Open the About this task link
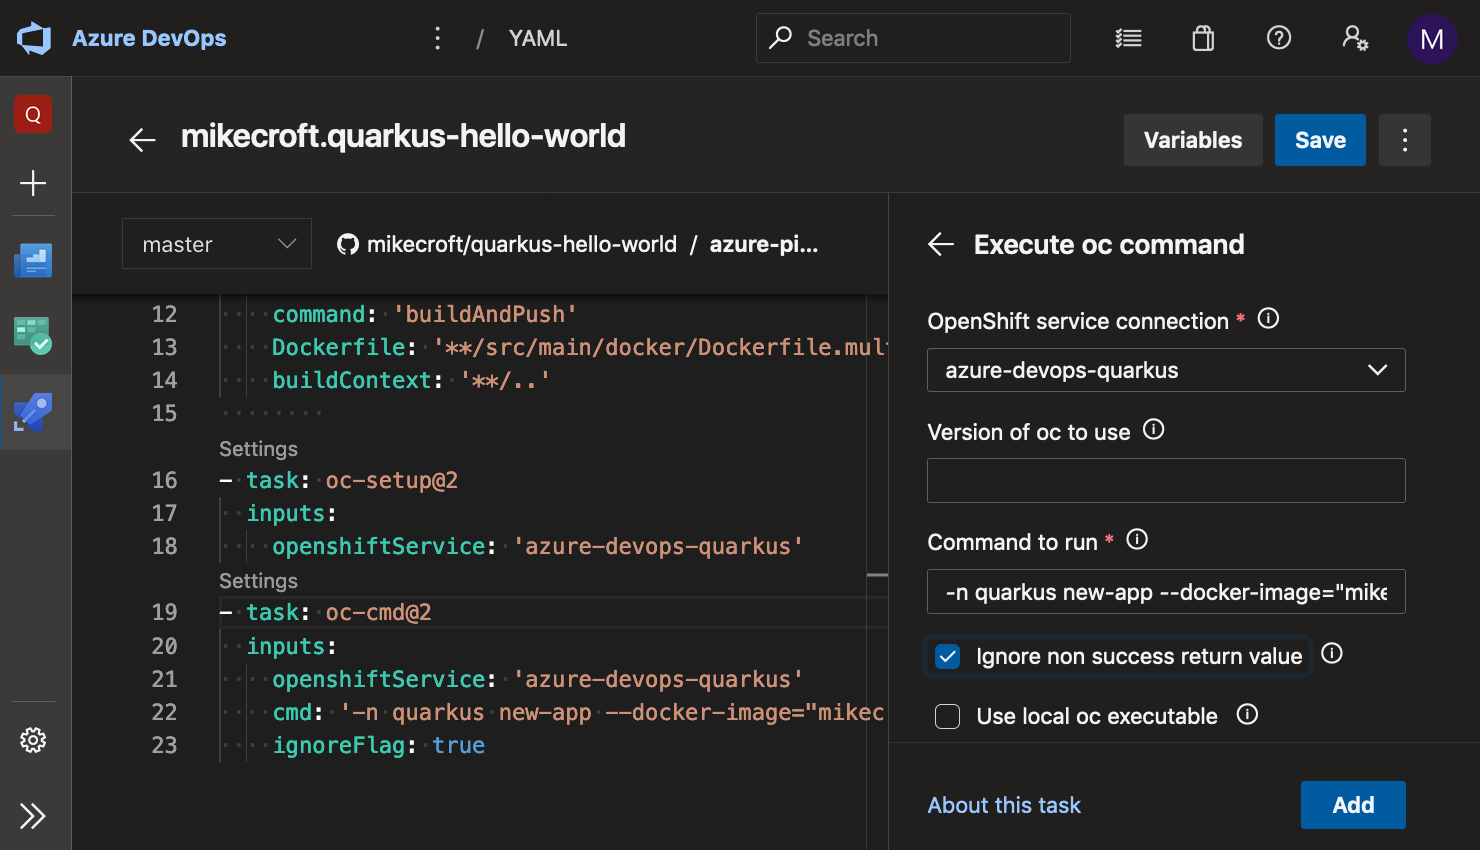The width and height of the screenshot is (1480, 850). pos(1004,805)
